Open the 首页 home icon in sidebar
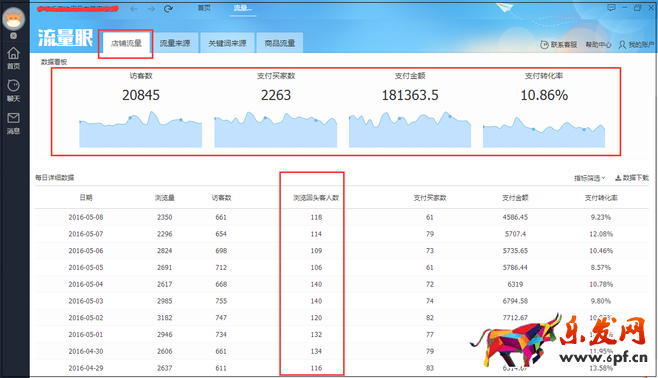 coord(13,53)
